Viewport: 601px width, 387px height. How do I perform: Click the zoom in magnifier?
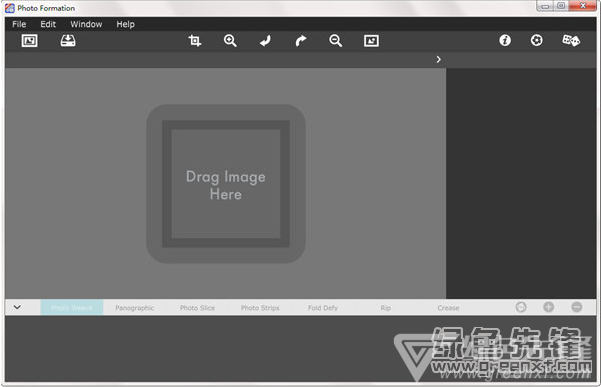click(230, 41)
